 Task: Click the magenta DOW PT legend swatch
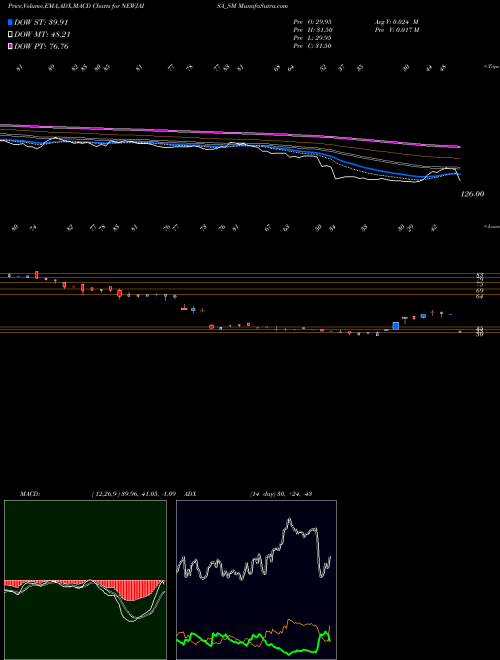click(x=10, y=46)
